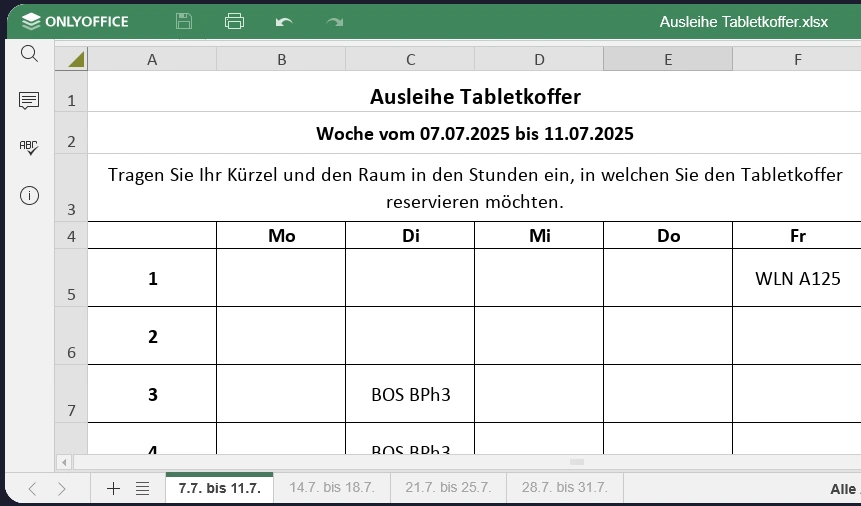The image size is (861, 506).
Task: Select column E header
Action: 668,60
